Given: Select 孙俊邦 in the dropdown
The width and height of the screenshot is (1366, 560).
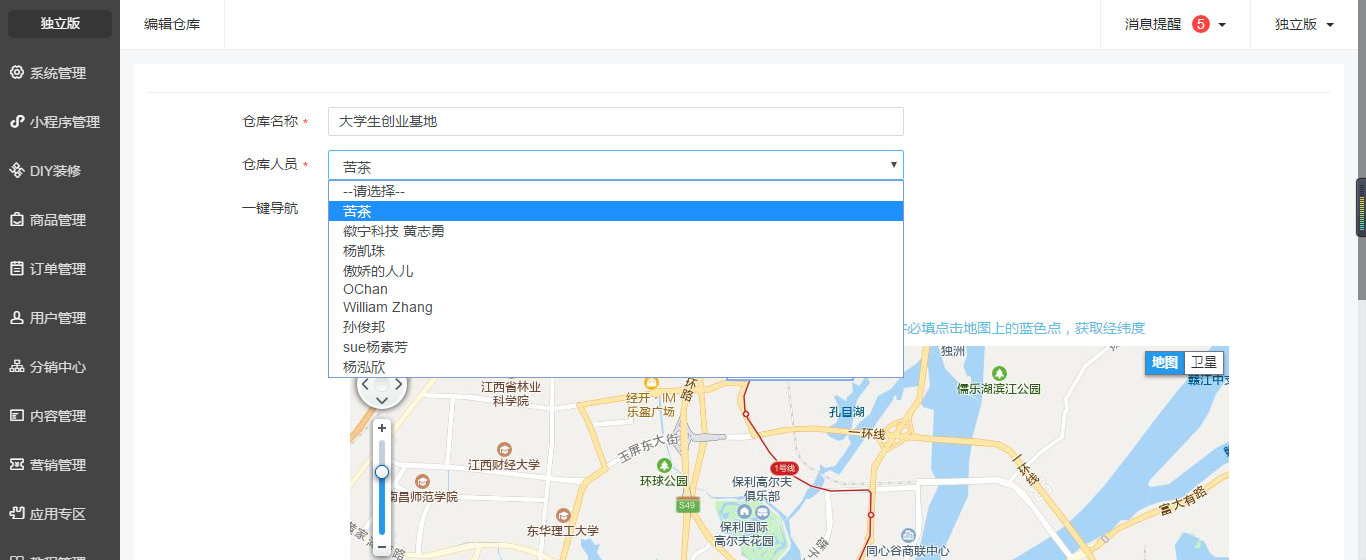Looking at the screenshot, I should point(616,327).
